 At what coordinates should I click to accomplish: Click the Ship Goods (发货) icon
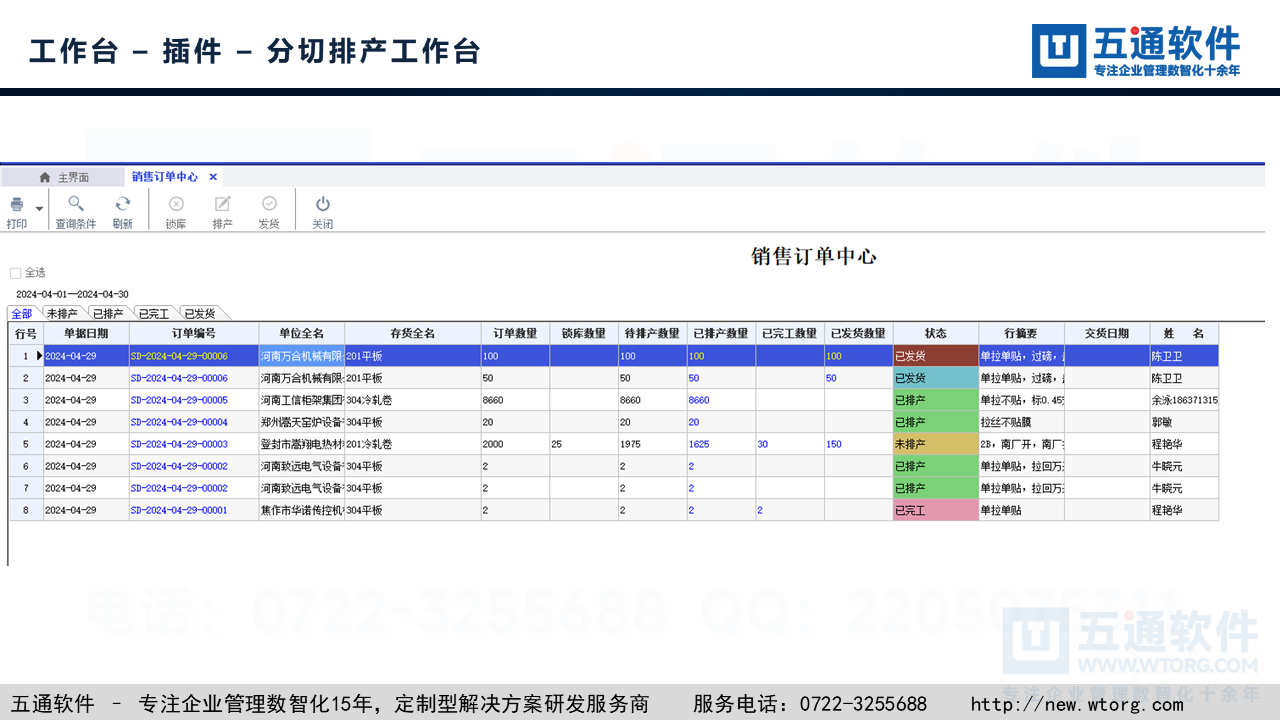click(269, 205)
